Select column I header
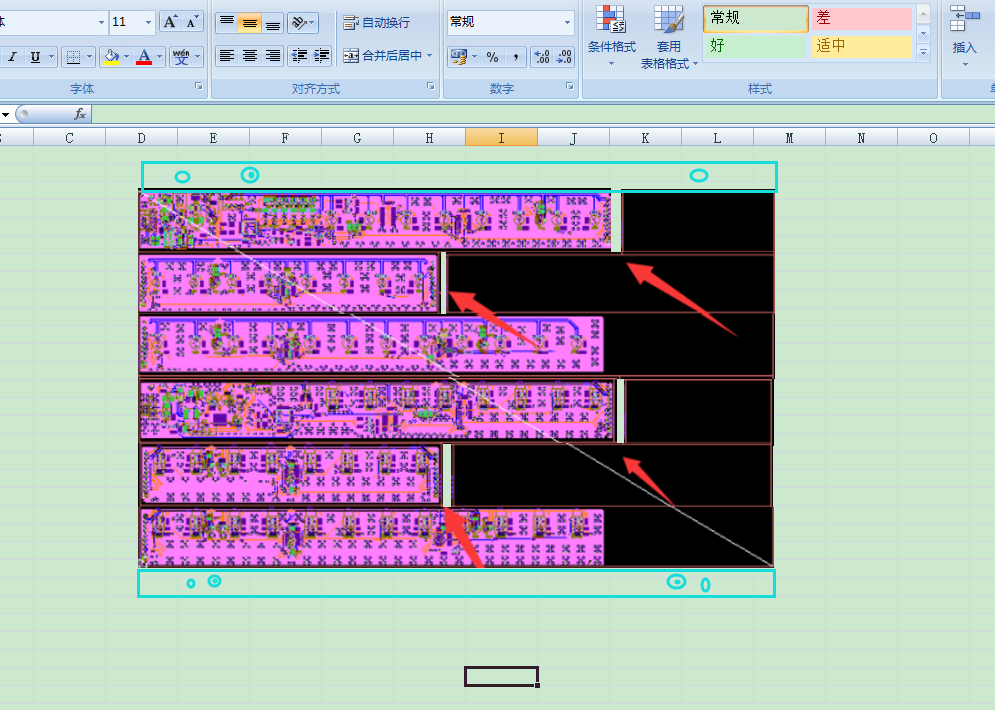 tap(501, 138)
